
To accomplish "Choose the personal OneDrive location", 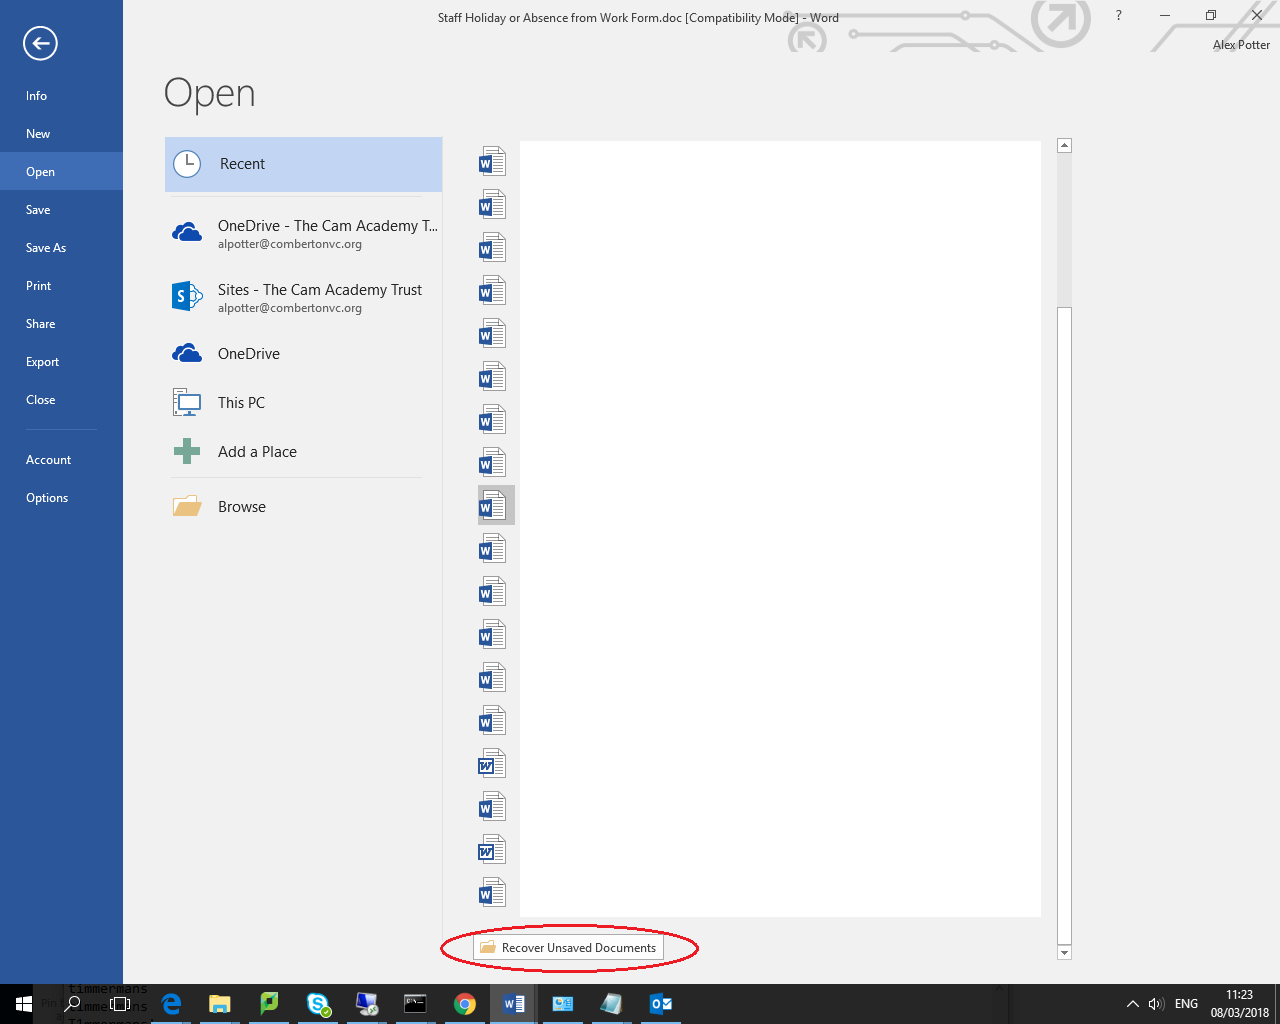I will pos(303,354).
